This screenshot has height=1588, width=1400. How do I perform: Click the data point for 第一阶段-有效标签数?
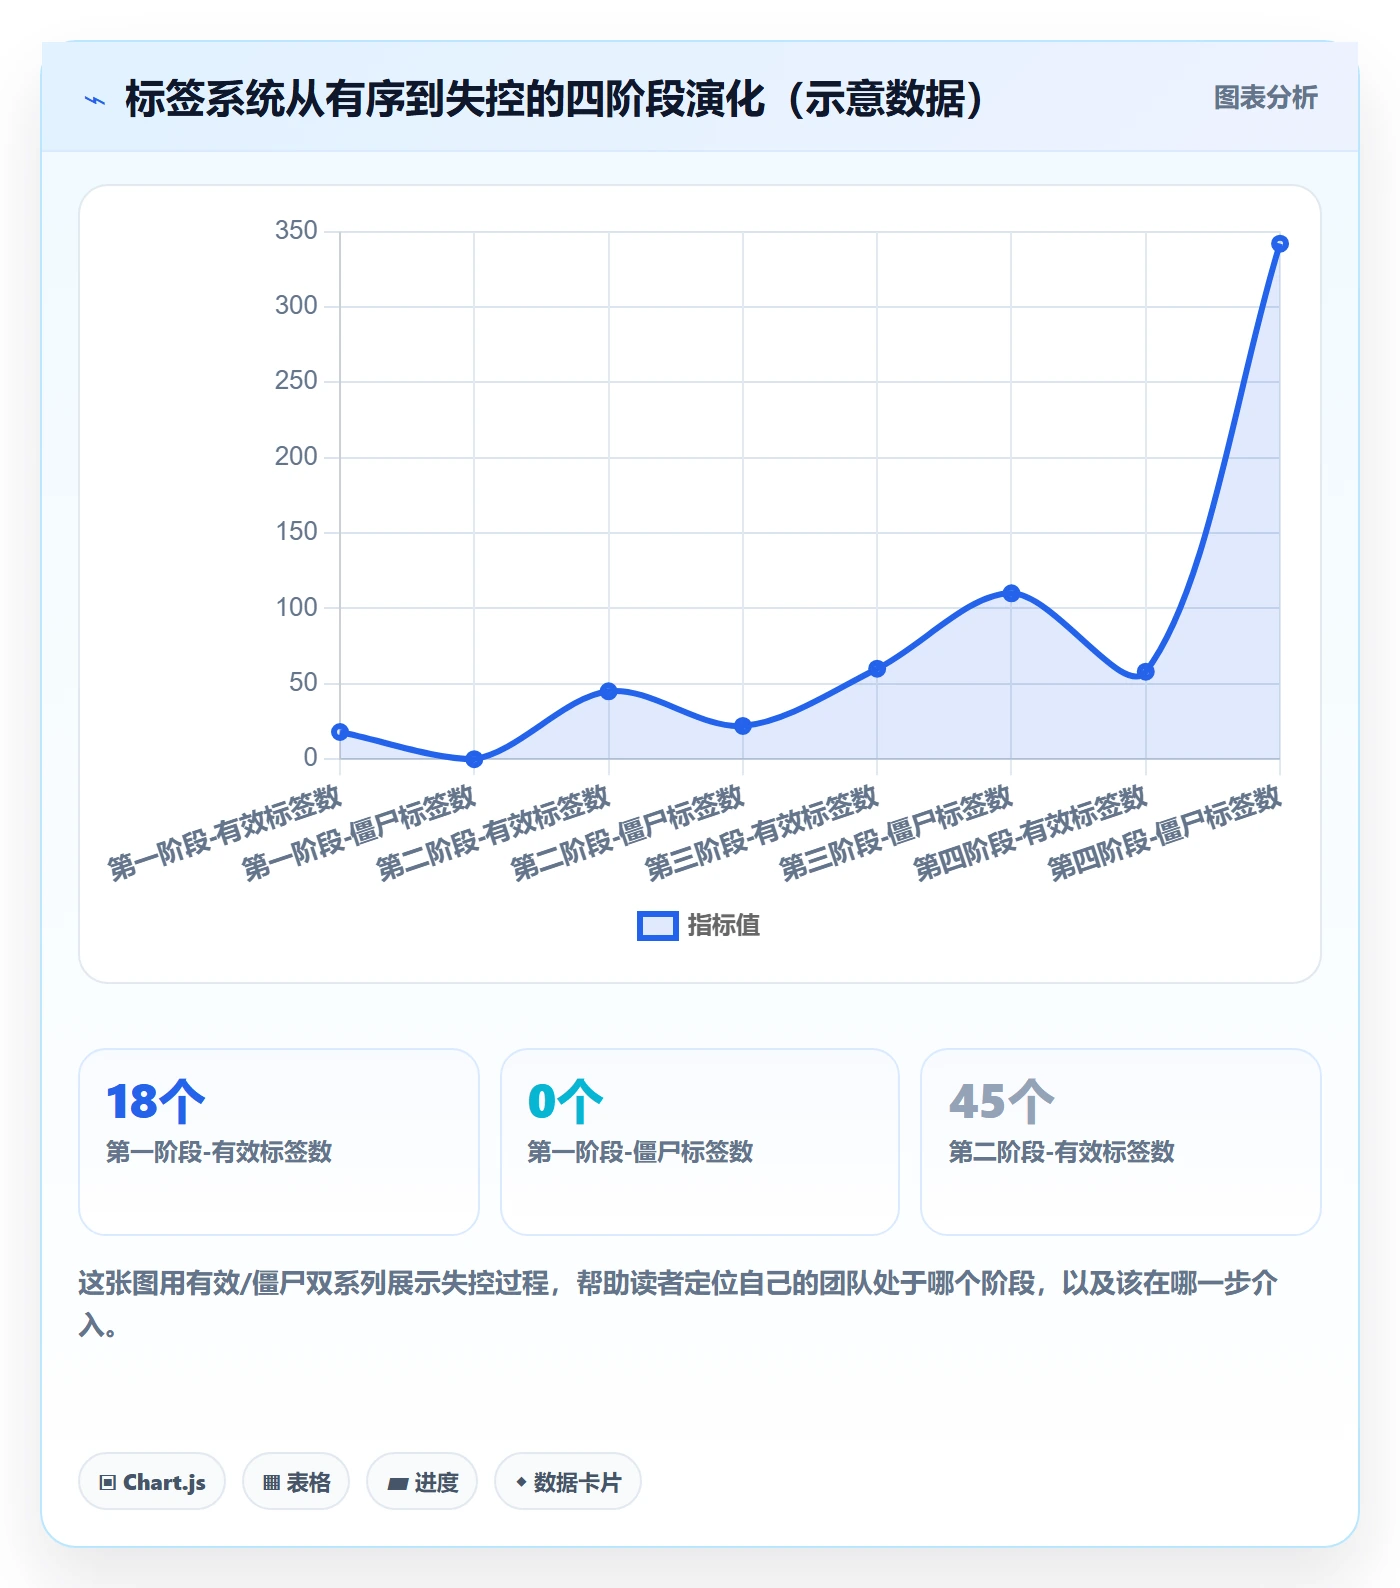coord(340,732)
